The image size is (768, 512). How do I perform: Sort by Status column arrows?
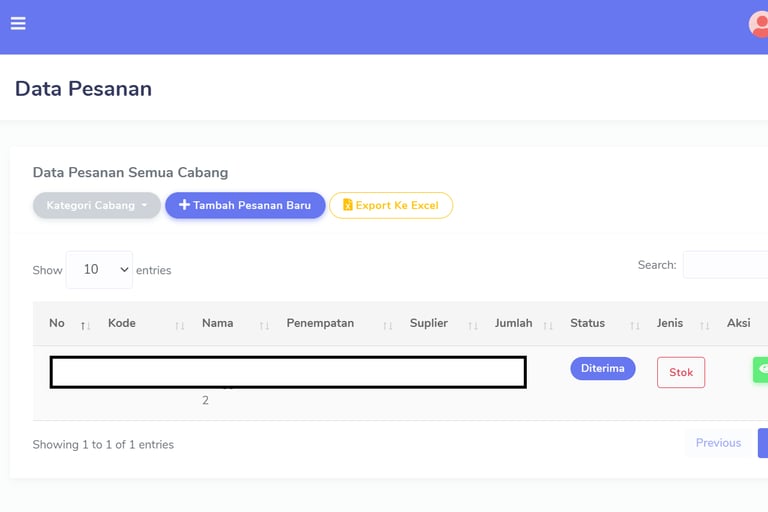pyautogui.click(x=634, y=325)
